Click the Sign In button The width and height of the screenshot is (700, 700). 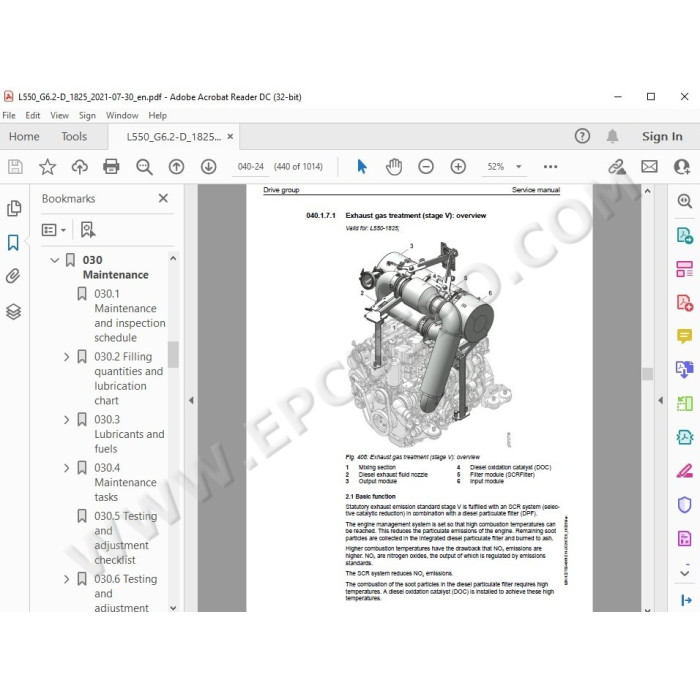(662, 137)
